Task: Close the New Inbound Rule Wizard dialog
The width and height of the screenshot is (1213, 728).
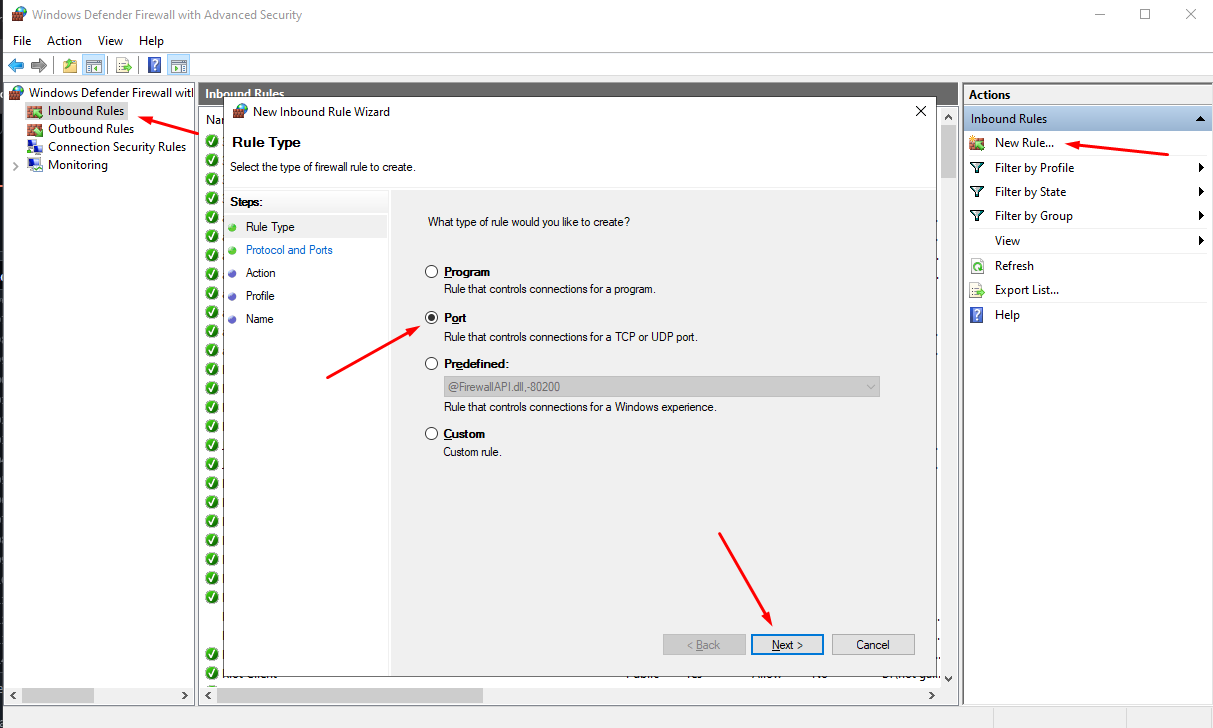Action: [921, 111]
